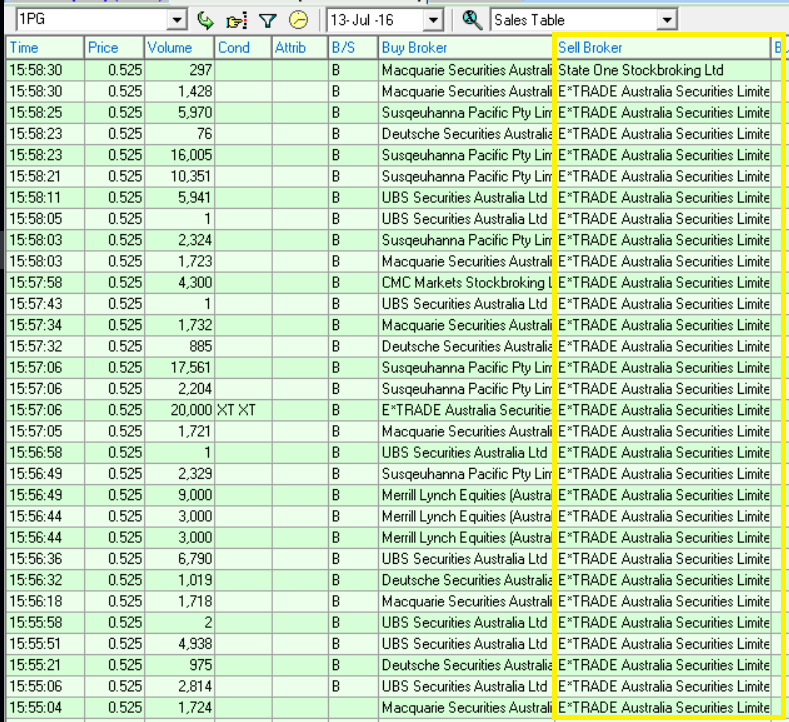Screen dimensions: 789x722
Task: Click the time cell 15:58:11
Action: 44,198
